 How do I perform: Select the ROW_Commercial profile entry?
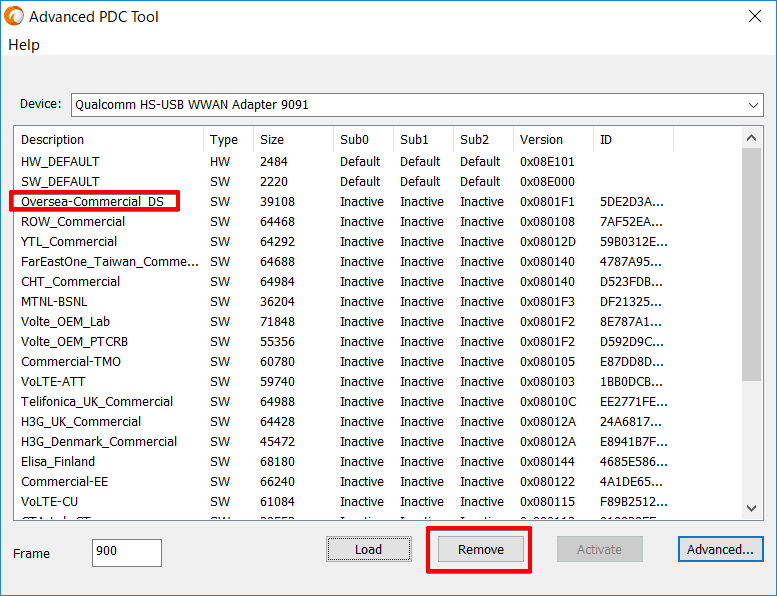tap(73, 222)
